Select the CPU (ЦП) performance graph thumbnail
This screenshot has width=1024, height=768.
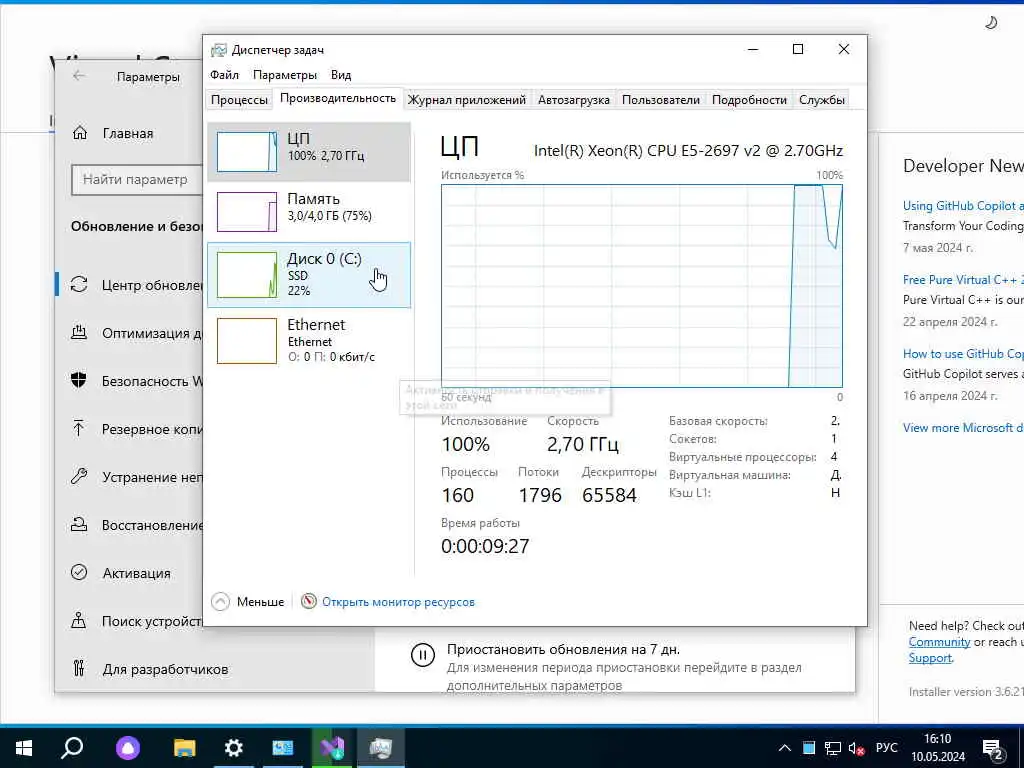[x=247, y=152]
